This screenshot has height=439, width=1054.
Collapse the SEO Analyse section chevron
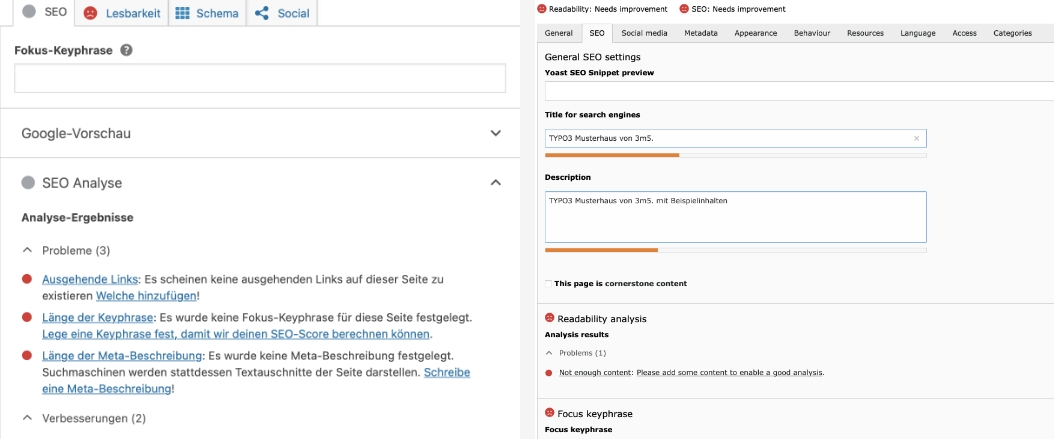[x=495, y=182]
